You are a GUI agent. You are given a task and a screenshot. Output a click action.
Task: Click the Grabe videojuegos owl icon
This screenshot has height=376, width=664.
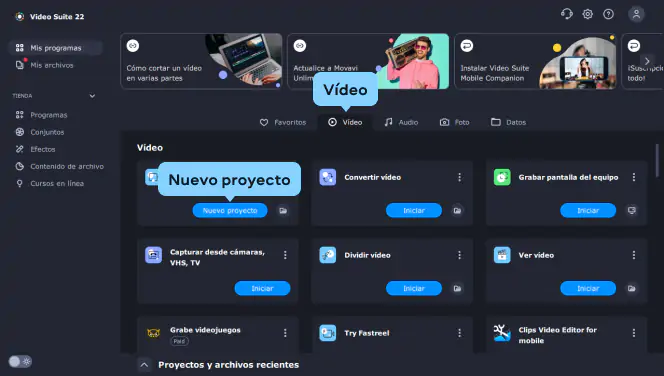pyautogui.click(x=153, y=333)
